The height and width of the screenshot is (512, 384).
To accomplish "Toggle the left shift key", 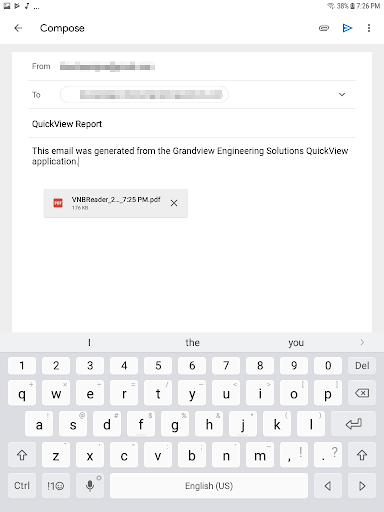I will click(x=22, y=455).
